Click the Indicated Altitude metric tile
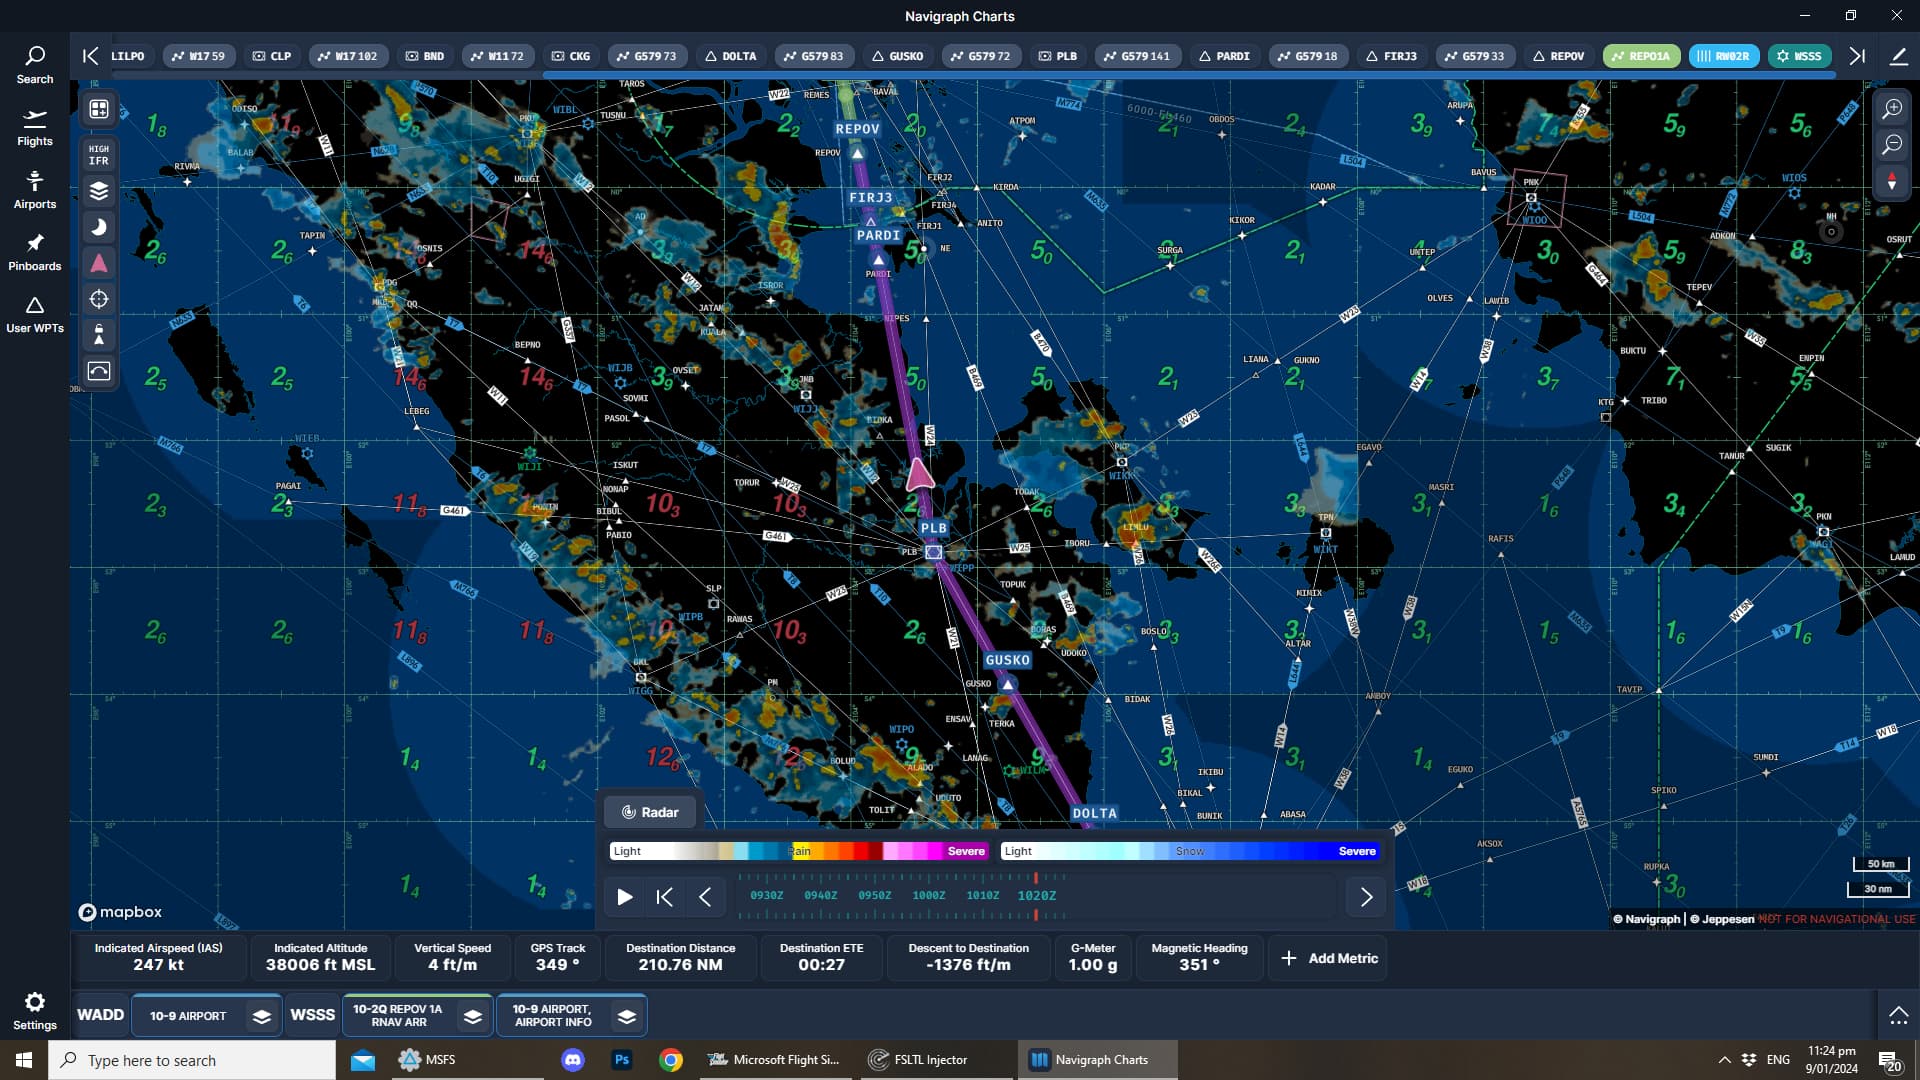The height and width of the screenshot is (1080, 1920). click(x=320, y=957)
